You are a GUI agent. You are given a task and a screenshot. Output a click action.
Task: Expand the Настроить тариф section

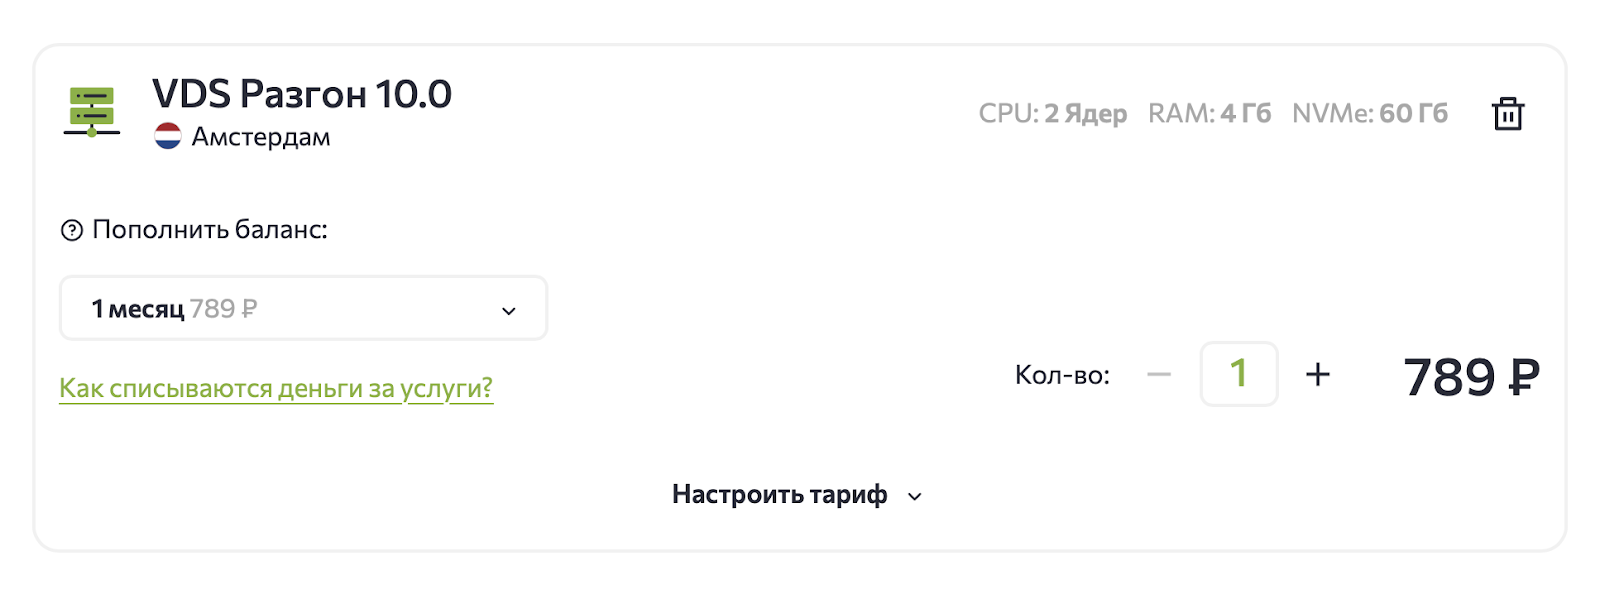[780, 495]
